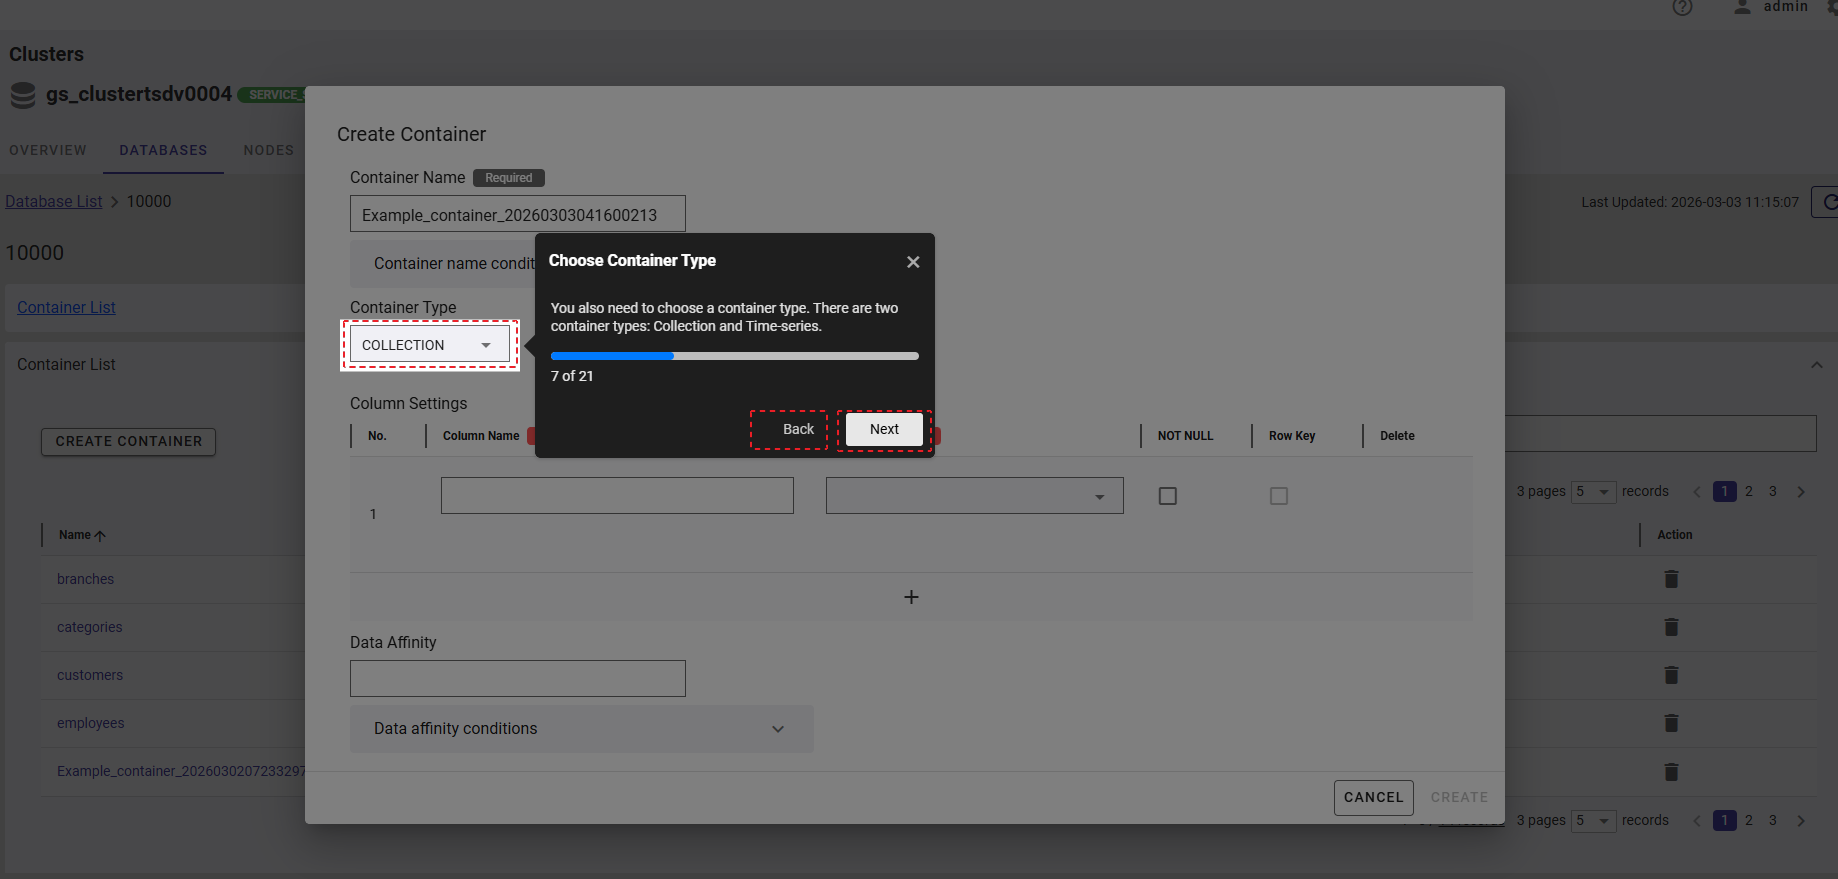1838x879 pixels.
Task: Click the admin user profile icon
Action: click(1742, 7)
